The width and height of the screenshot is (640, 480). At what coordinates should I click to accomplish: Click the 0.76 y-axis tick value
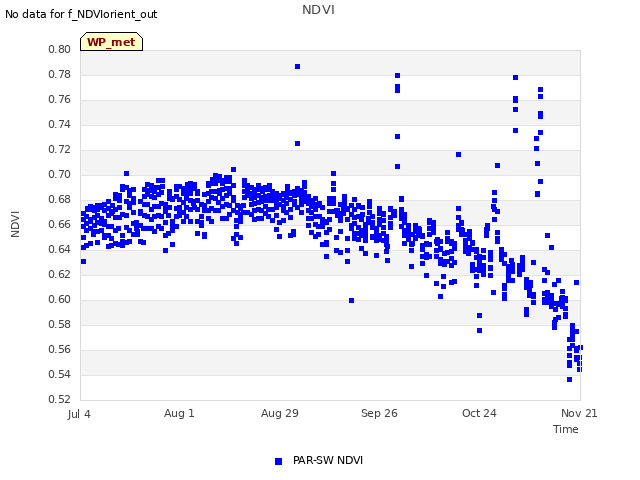point(60,100)
